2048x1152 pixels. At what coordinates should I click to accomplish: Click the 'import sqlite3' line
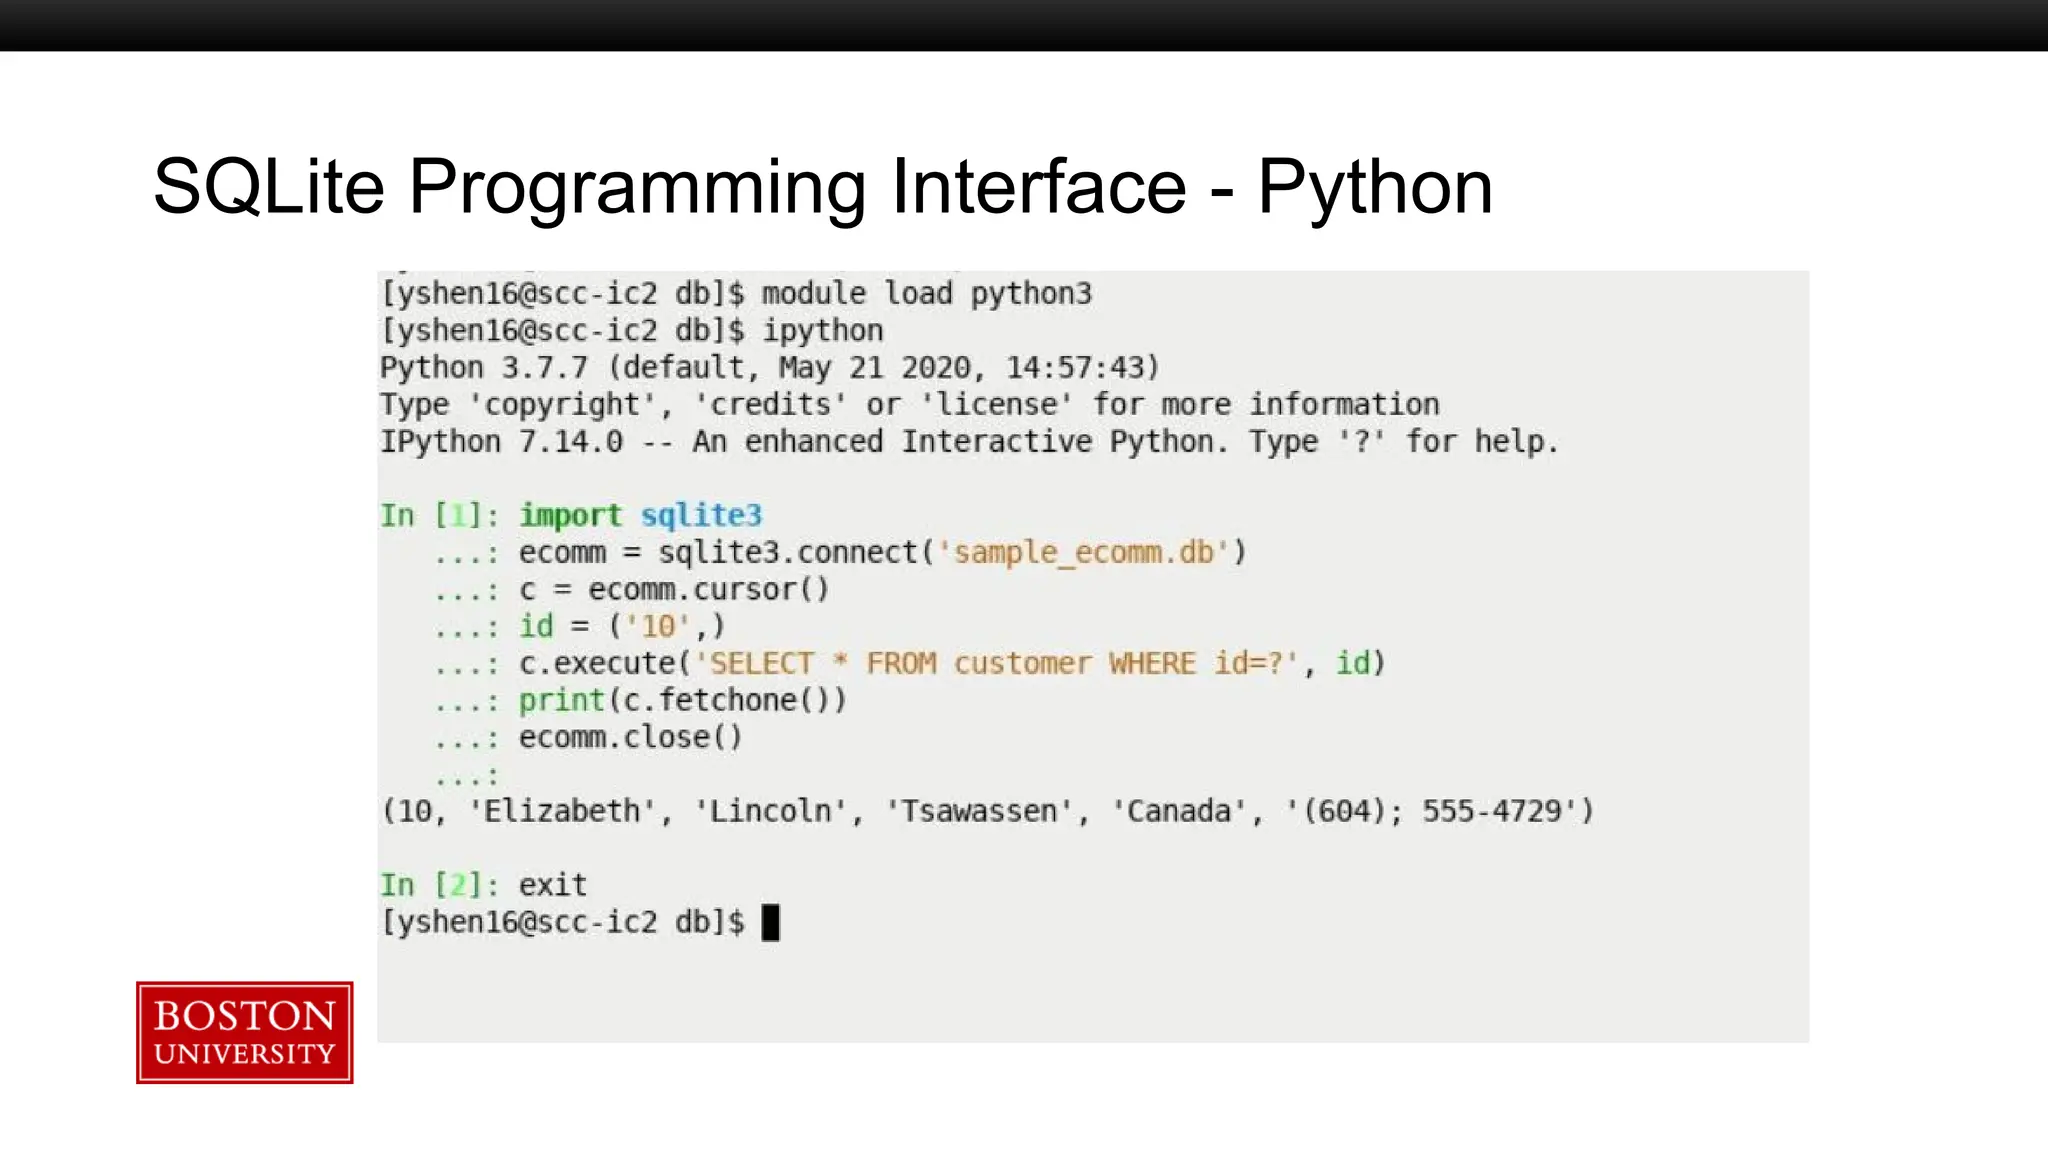pos(571,516)
